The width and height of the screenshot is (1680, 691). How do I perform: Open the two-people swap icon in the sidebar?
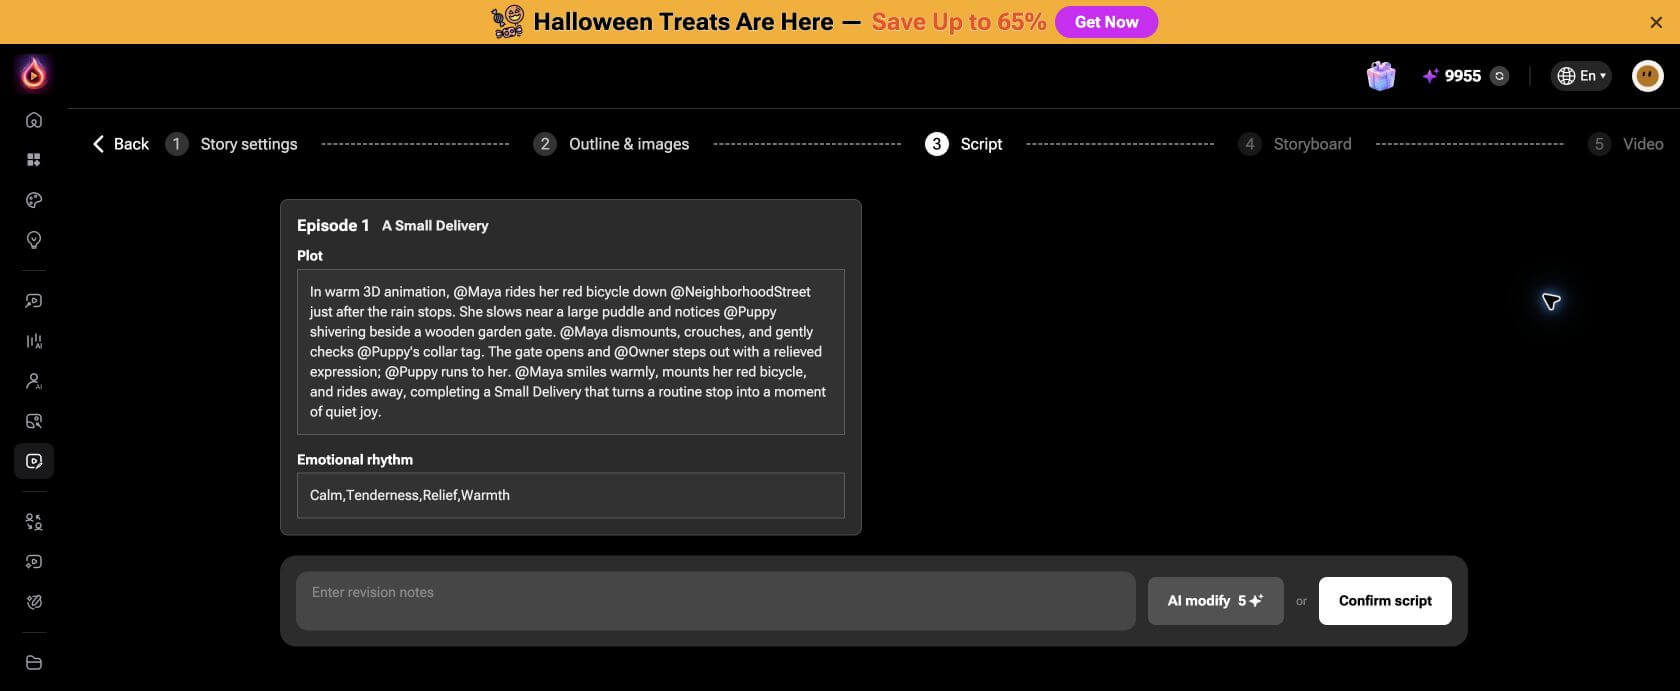coord(34,522)
